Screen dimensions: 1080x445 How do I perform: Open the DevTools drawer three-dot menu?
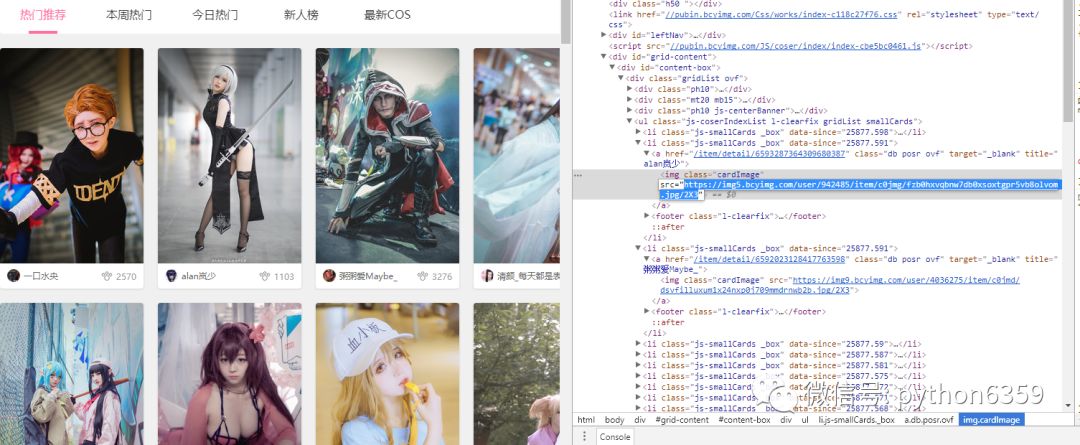click(585, 437)
